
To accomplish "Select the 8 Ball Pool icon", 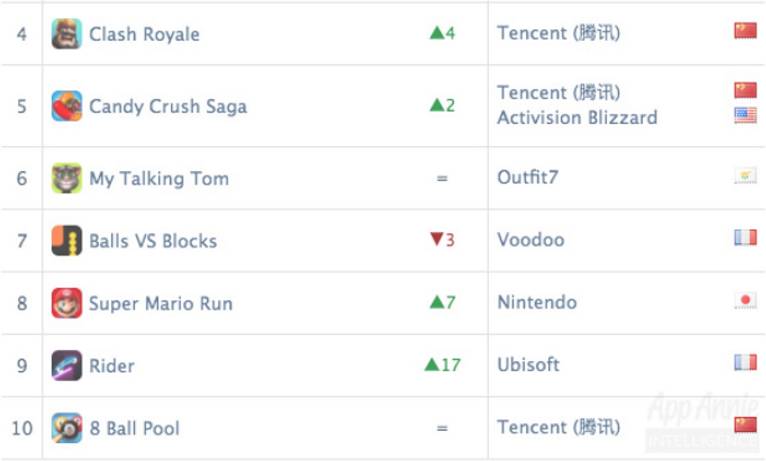I will pos(67,428).
